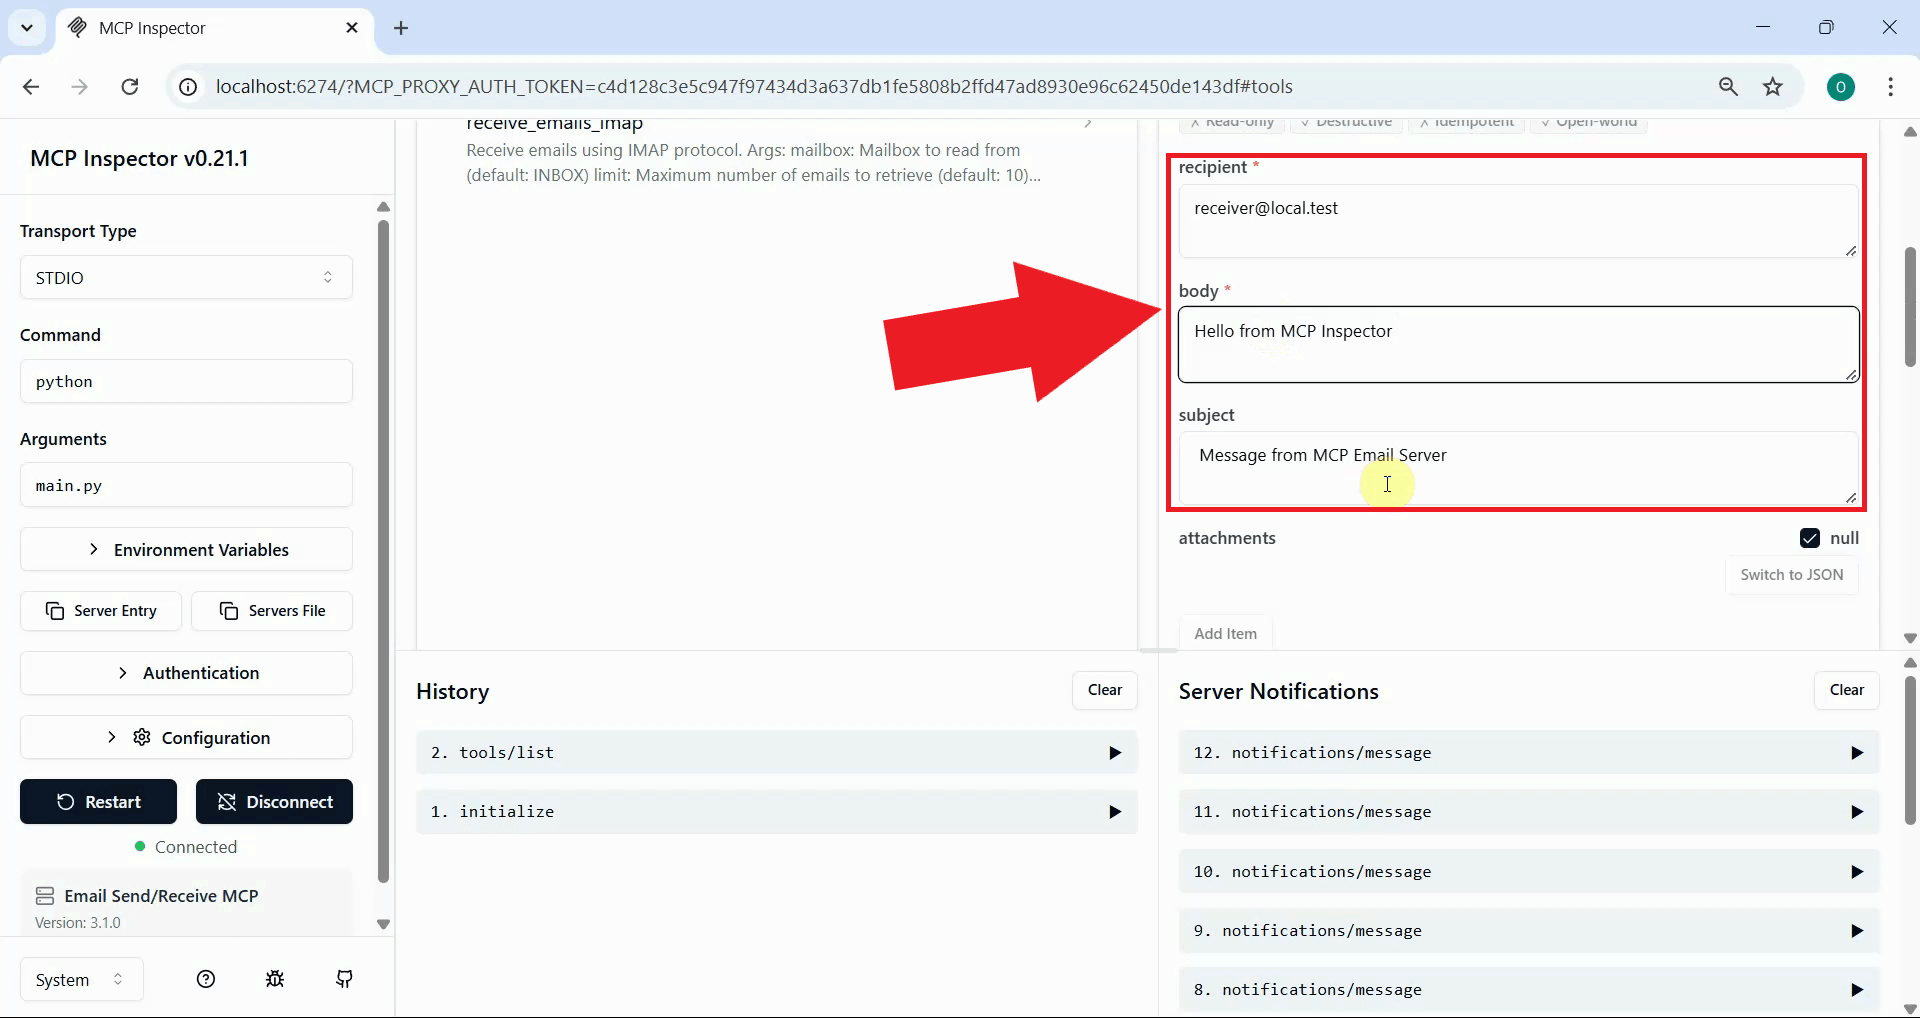The width and height of the screenshot is (1920, 1018).
Task: Click the Restart button
Action: click(98, 802)
